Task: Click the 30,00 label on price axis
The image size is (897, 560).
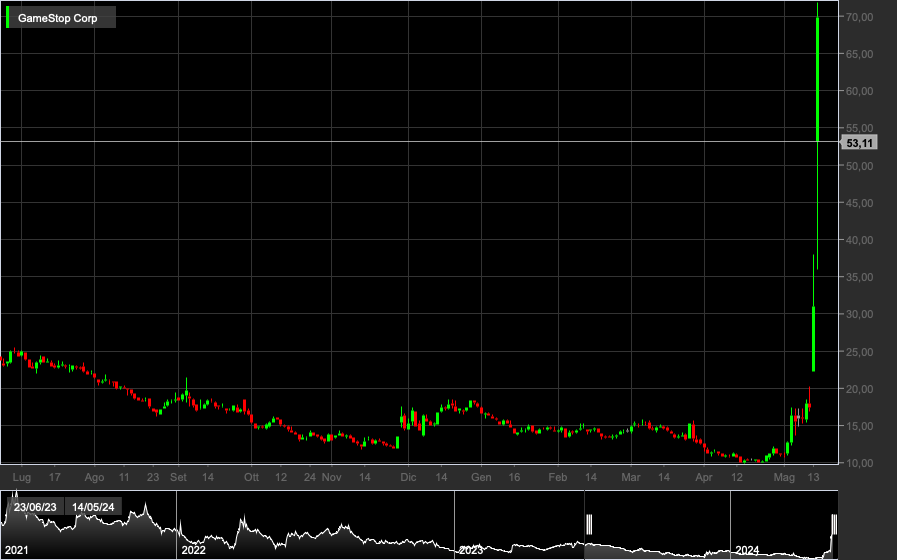Action: pos(859,314)
